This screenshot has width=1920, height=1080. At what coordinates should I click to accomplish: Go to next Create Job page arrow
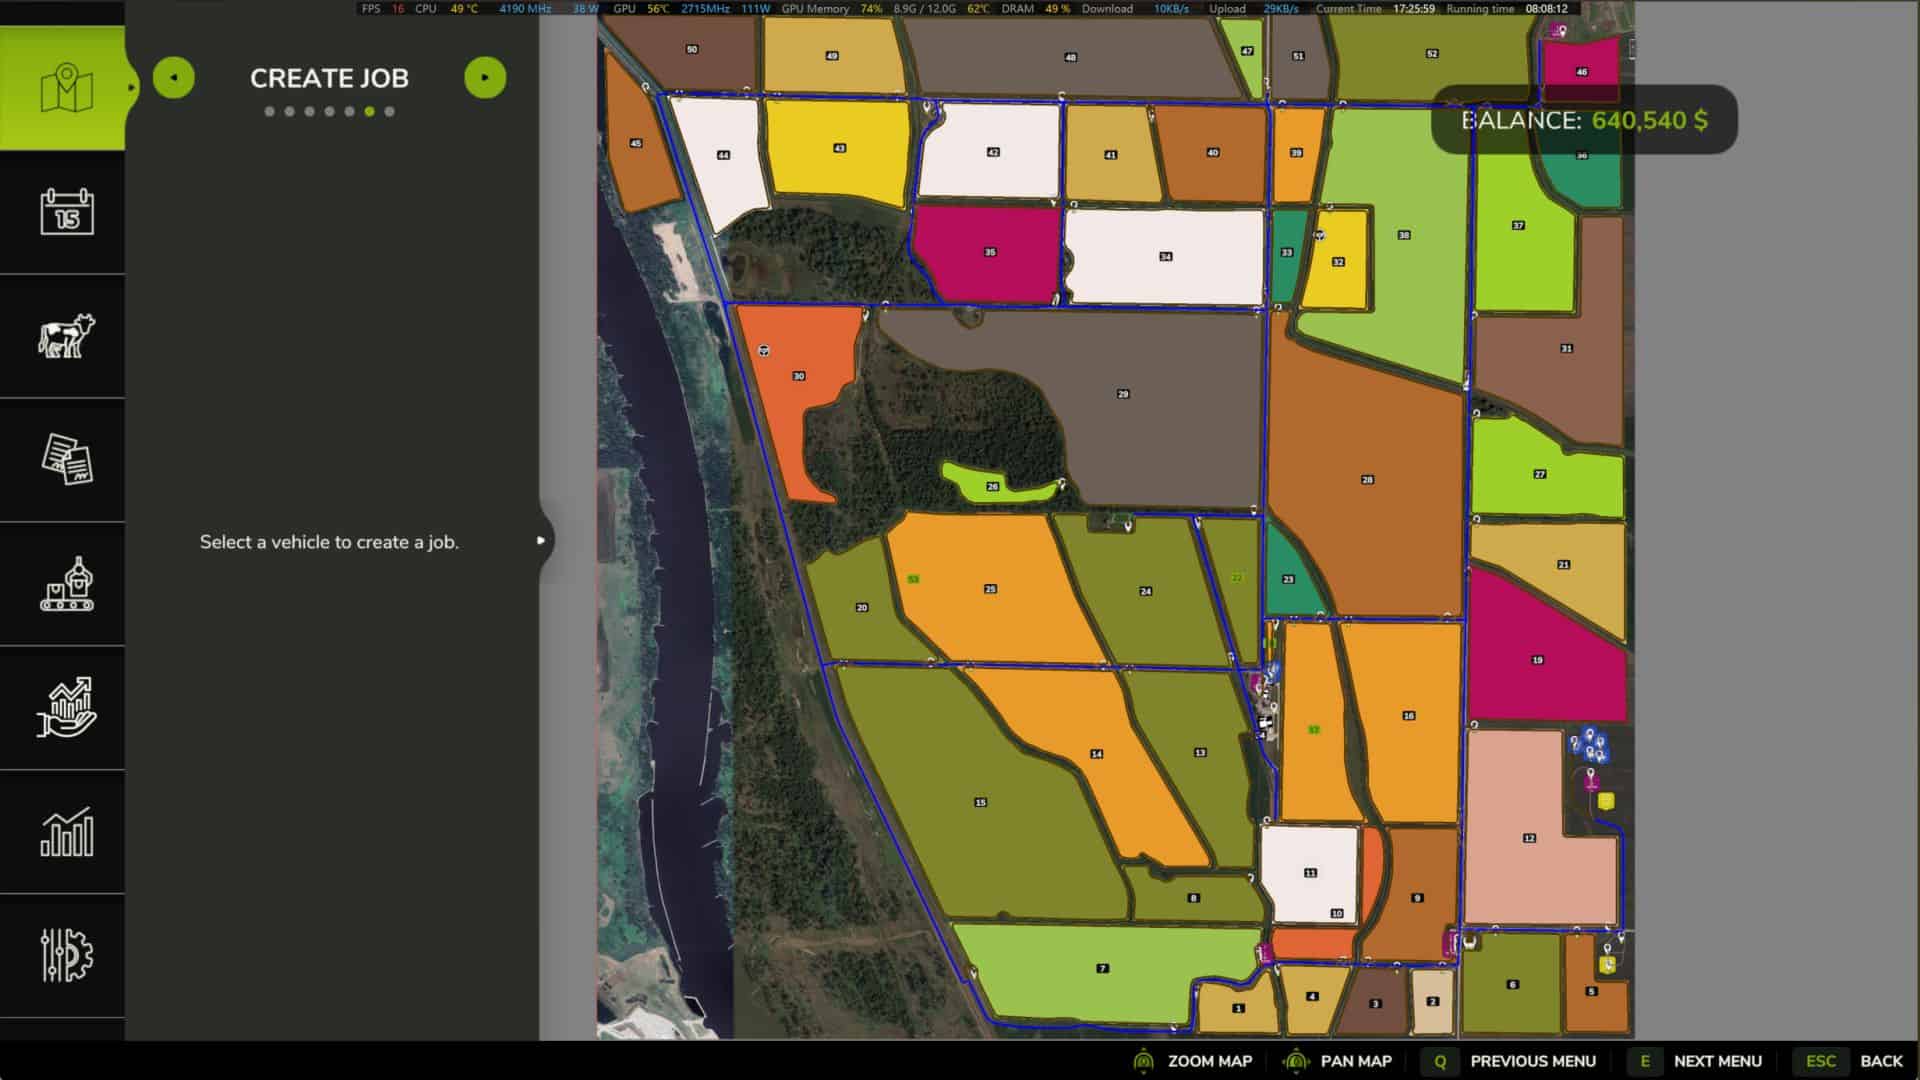(x=485, y=78)
